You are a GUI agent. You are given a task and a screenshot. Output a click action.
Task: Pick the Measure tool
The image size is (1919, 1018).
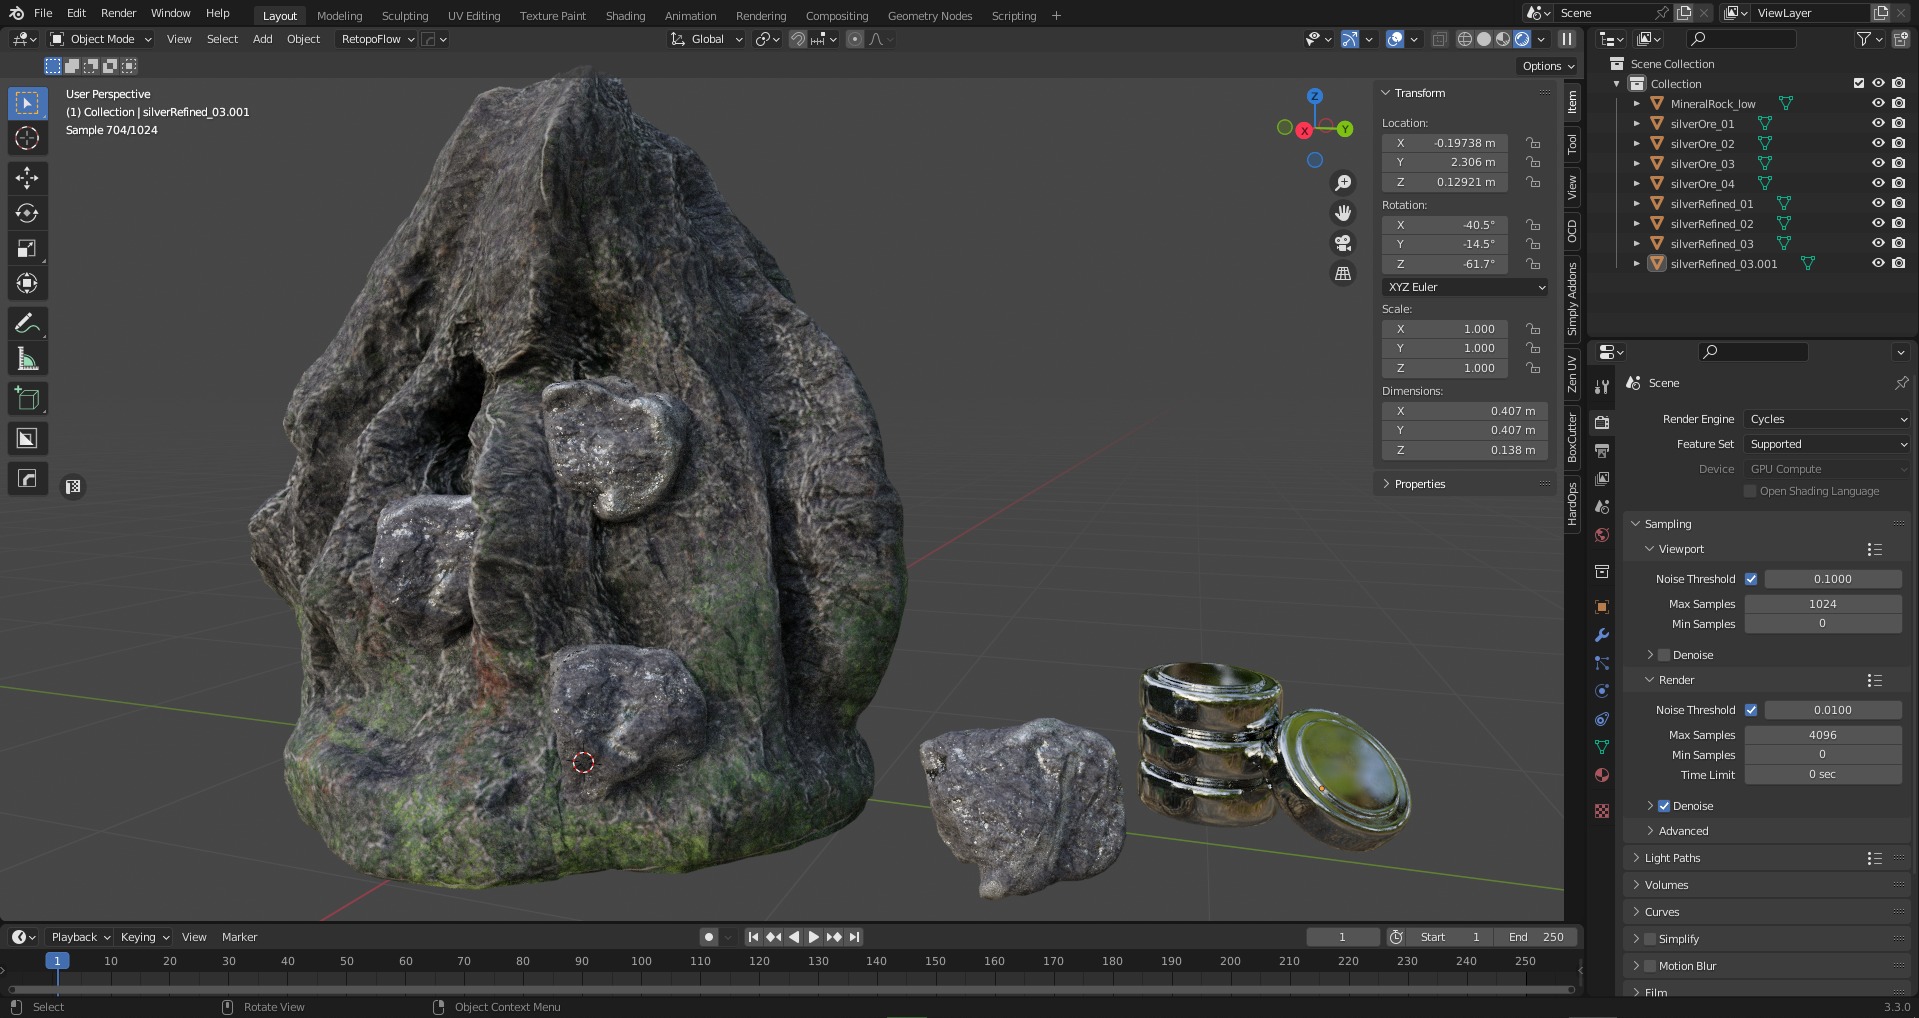coord(27,359)
